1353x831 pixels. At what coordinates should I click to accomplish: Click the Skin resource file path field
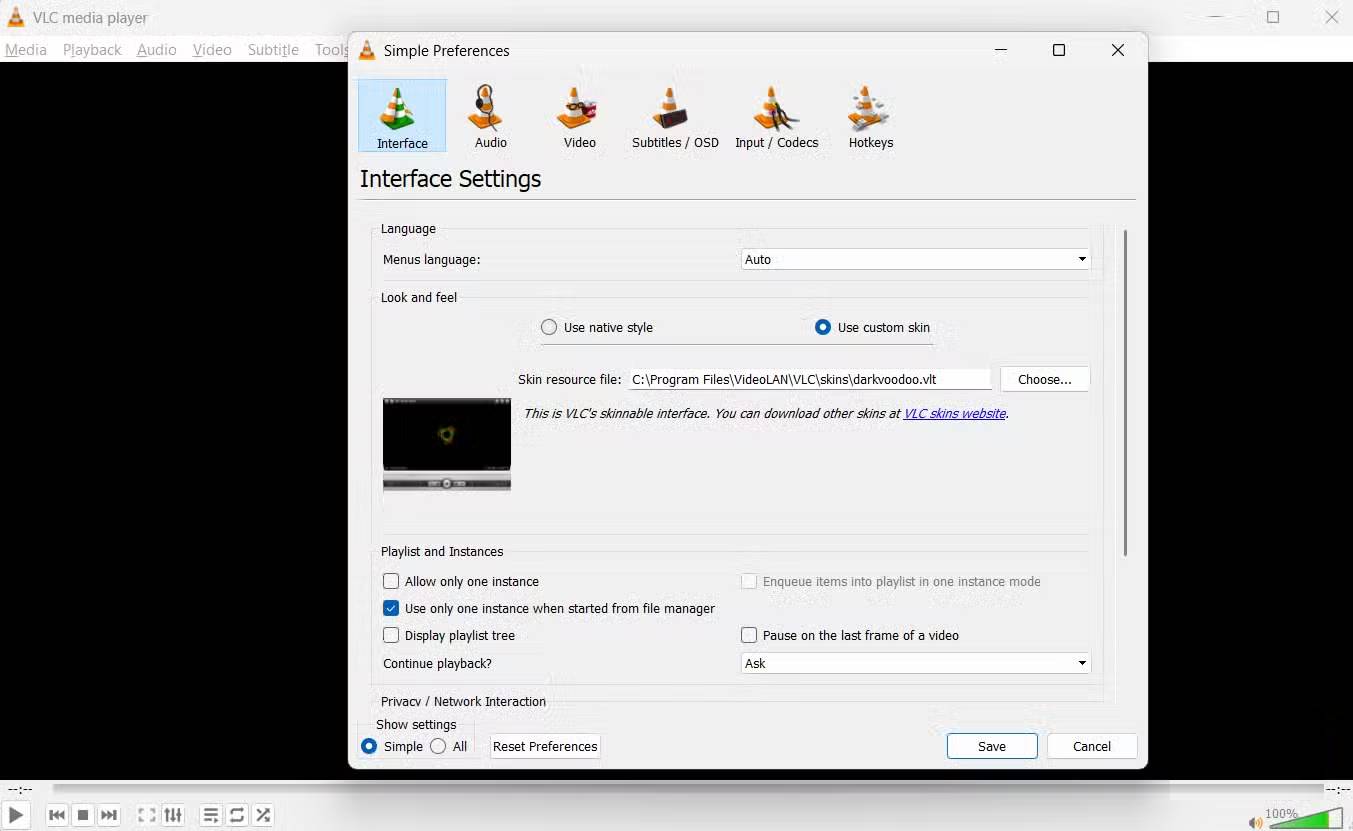point(808,379)
